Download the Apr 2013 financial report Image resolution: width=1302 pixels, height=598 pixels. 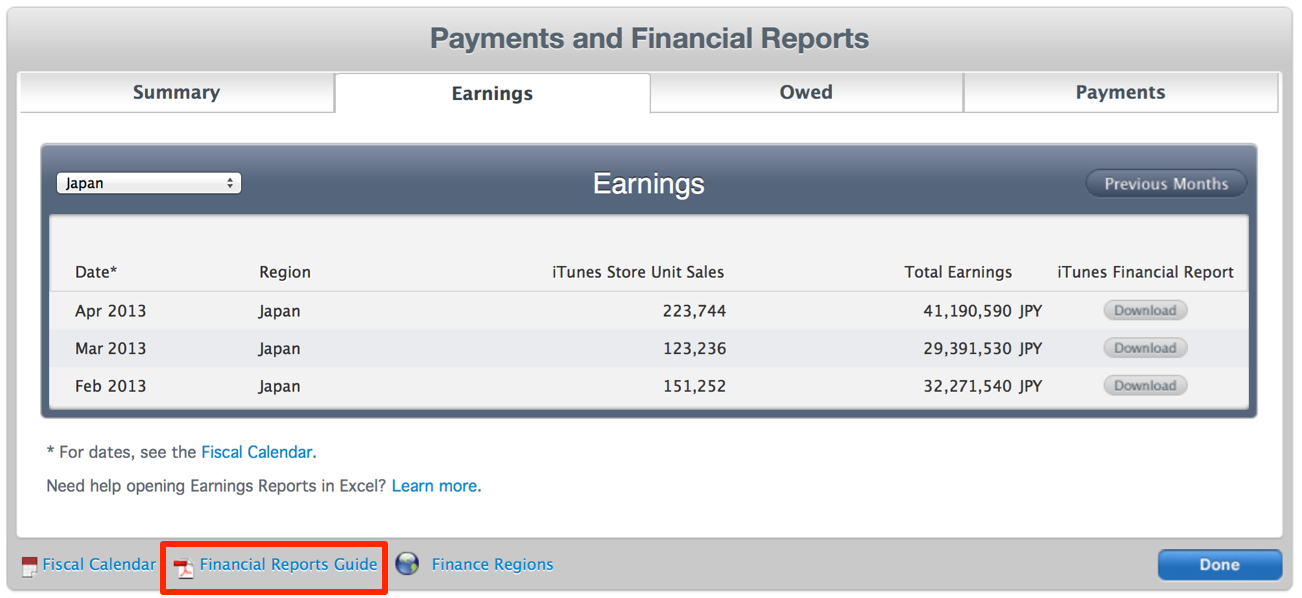tap(1145, 310)
